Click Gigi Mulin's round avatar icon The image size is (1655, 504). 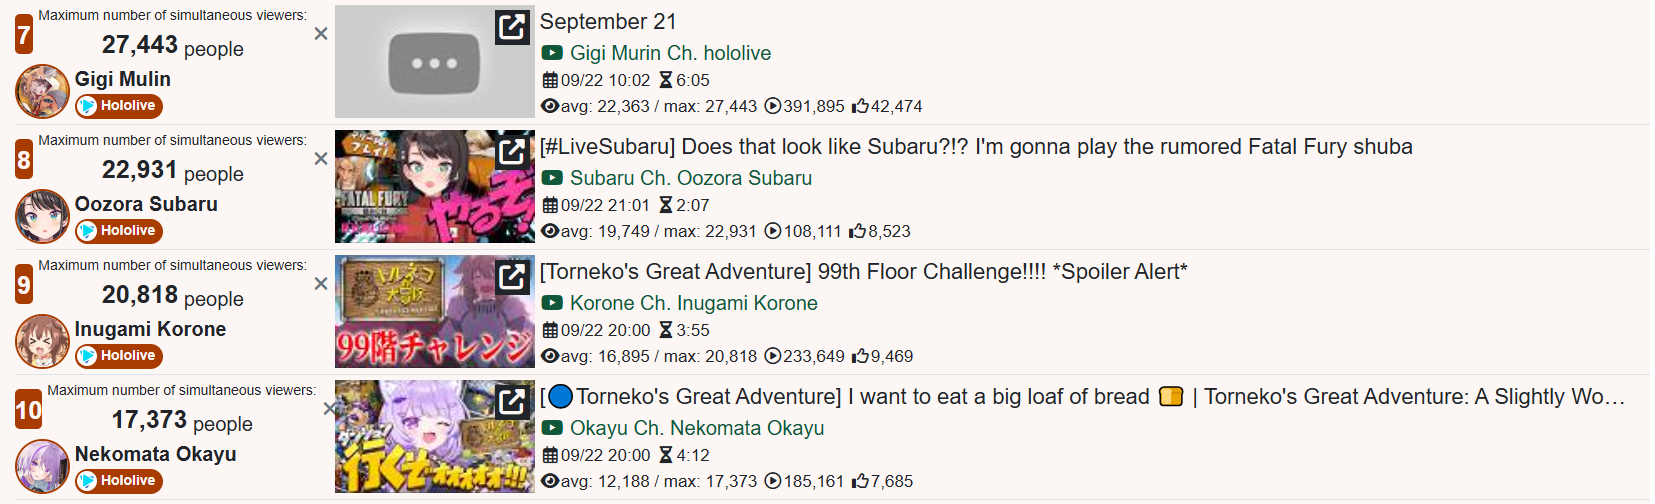[42, 92]
